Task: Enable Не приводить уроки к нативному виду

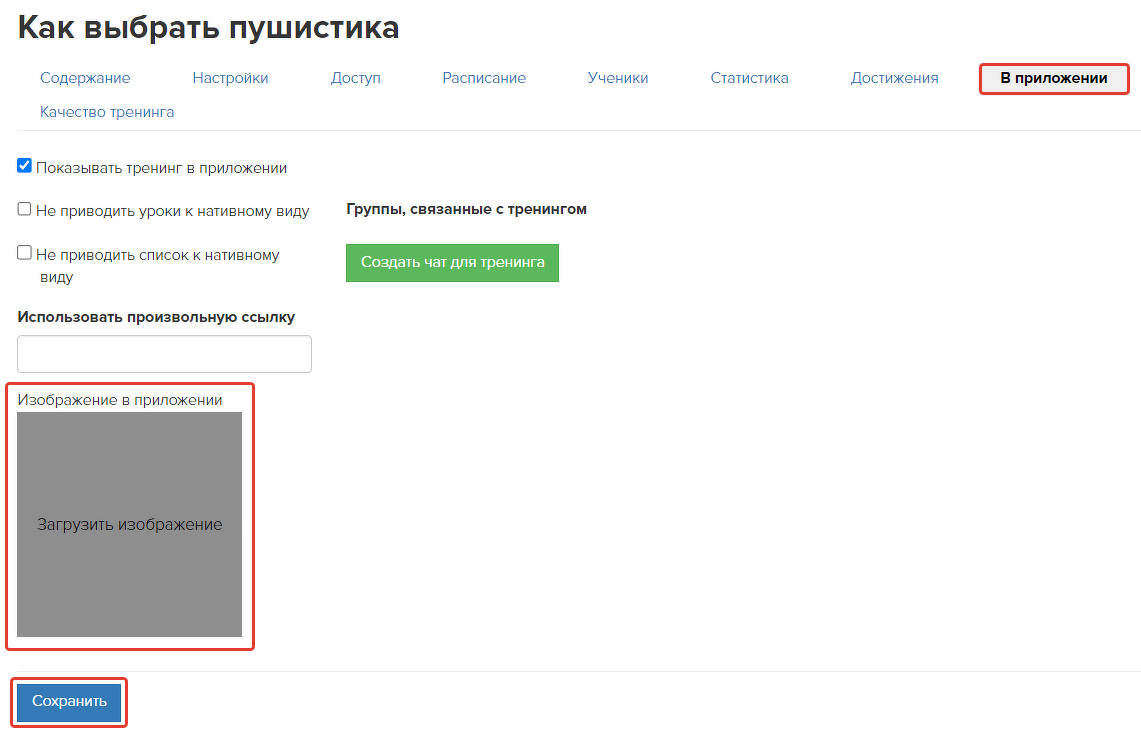Action: click(x=25, y=209)
